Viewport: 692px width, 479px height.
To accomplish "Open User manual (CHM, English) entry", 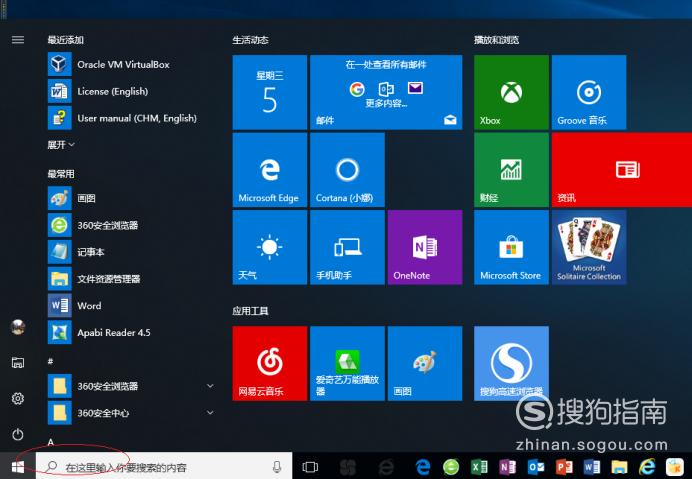I will (131, 118).
